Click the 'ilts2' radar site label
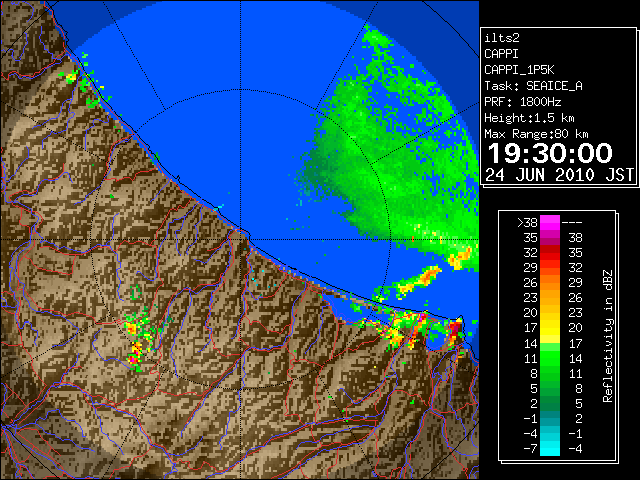Viewport: 640px width, 480px height. pyautogui.click(x=502, y=38)
